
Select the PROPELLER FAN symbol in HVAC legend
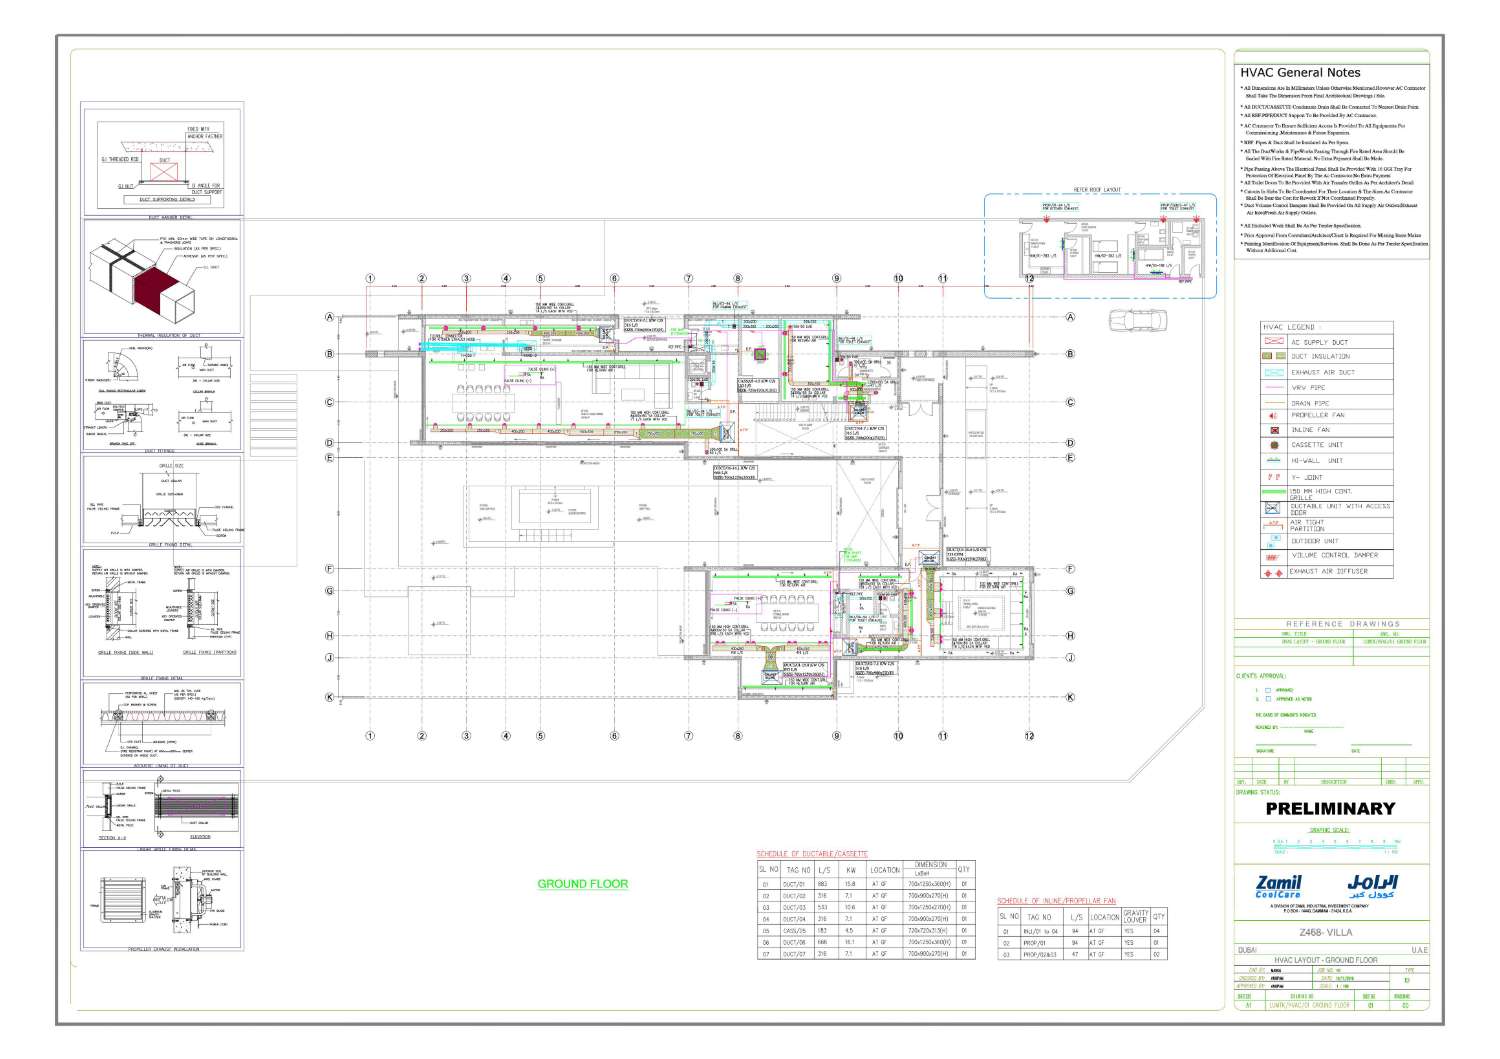1272,414
